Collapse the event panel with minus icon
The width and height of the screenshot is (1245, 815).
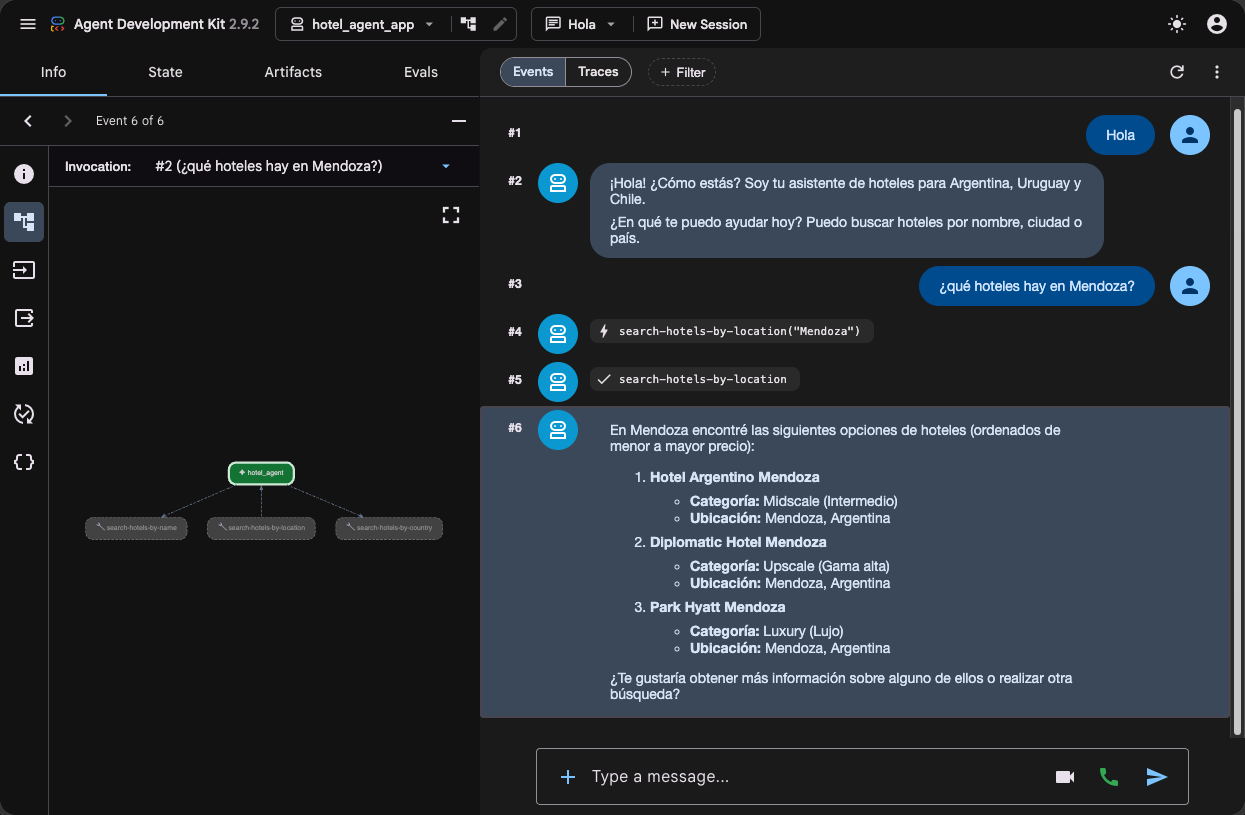[459, 121]
